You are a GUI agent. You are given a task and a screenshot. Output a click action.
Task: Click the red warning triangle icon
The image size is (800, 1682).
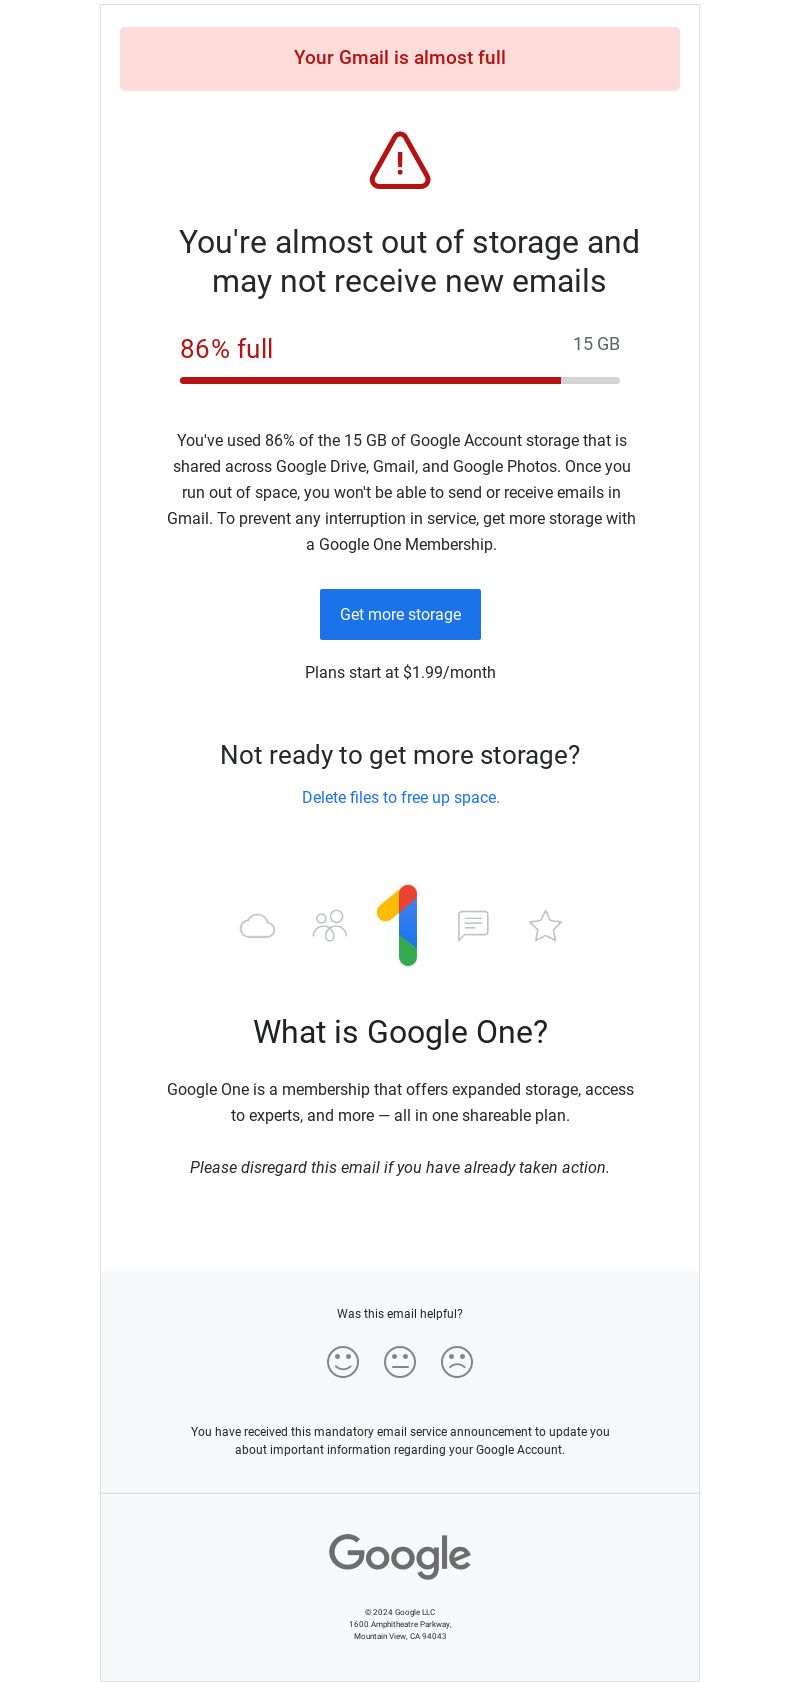tap(400, 160)
